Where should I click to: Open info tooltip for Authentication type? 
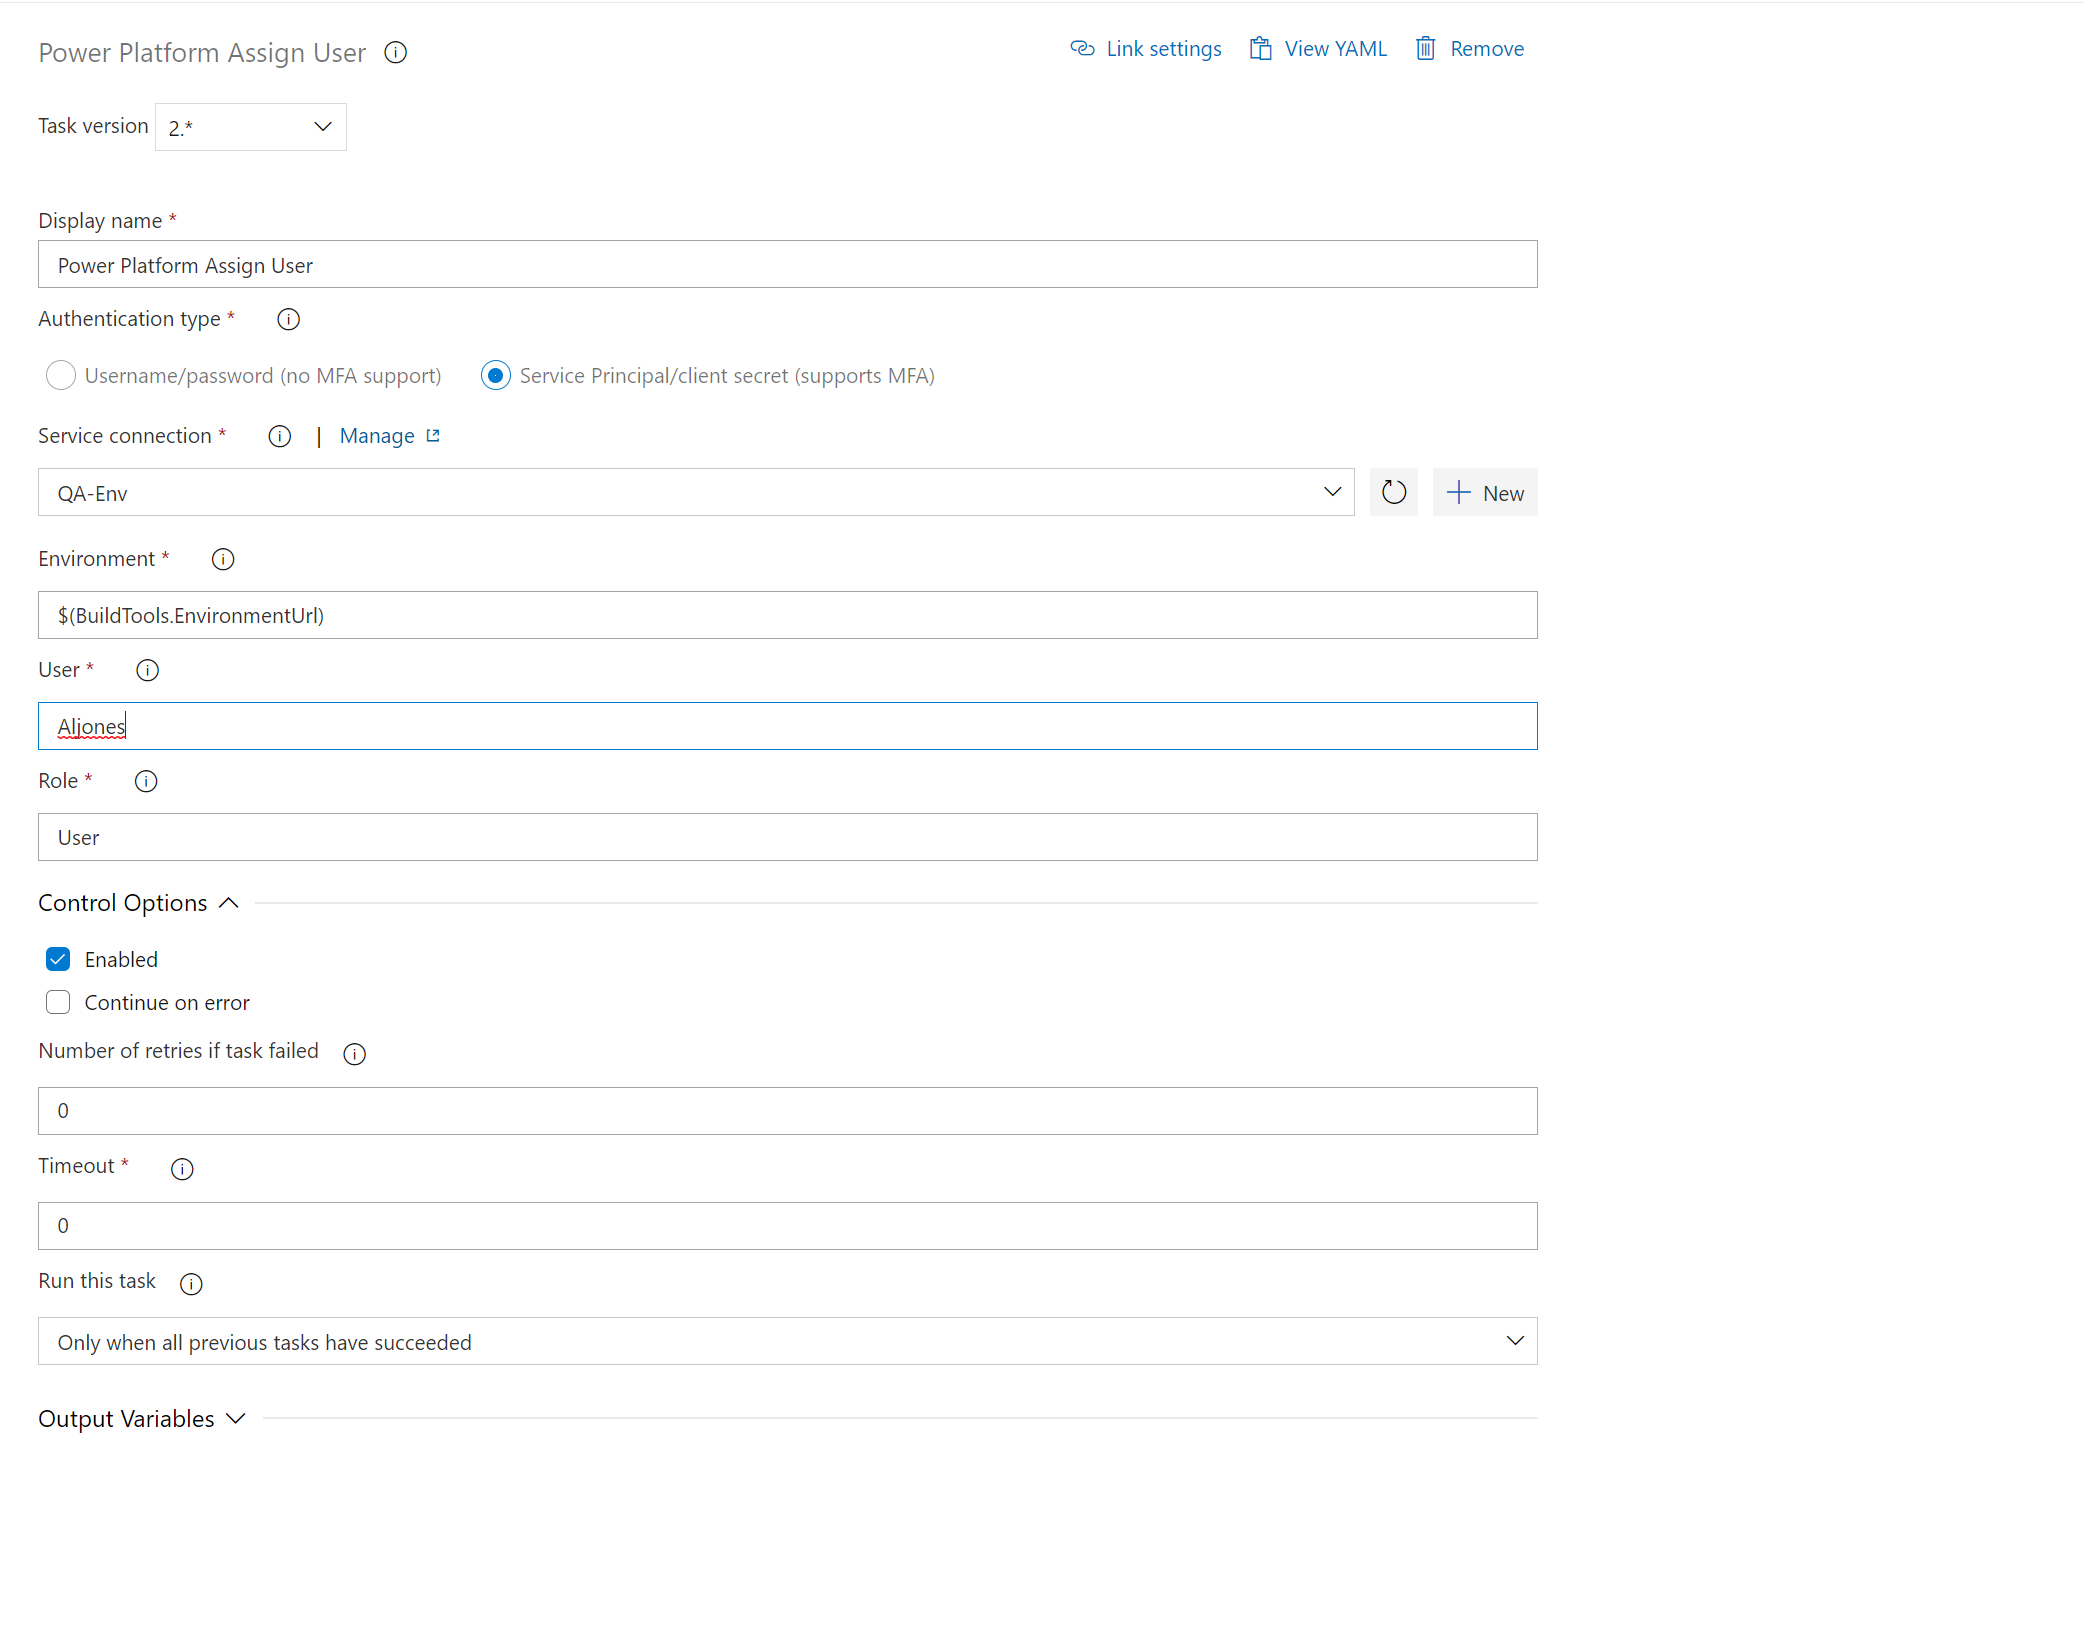click(x=288, y=319)
